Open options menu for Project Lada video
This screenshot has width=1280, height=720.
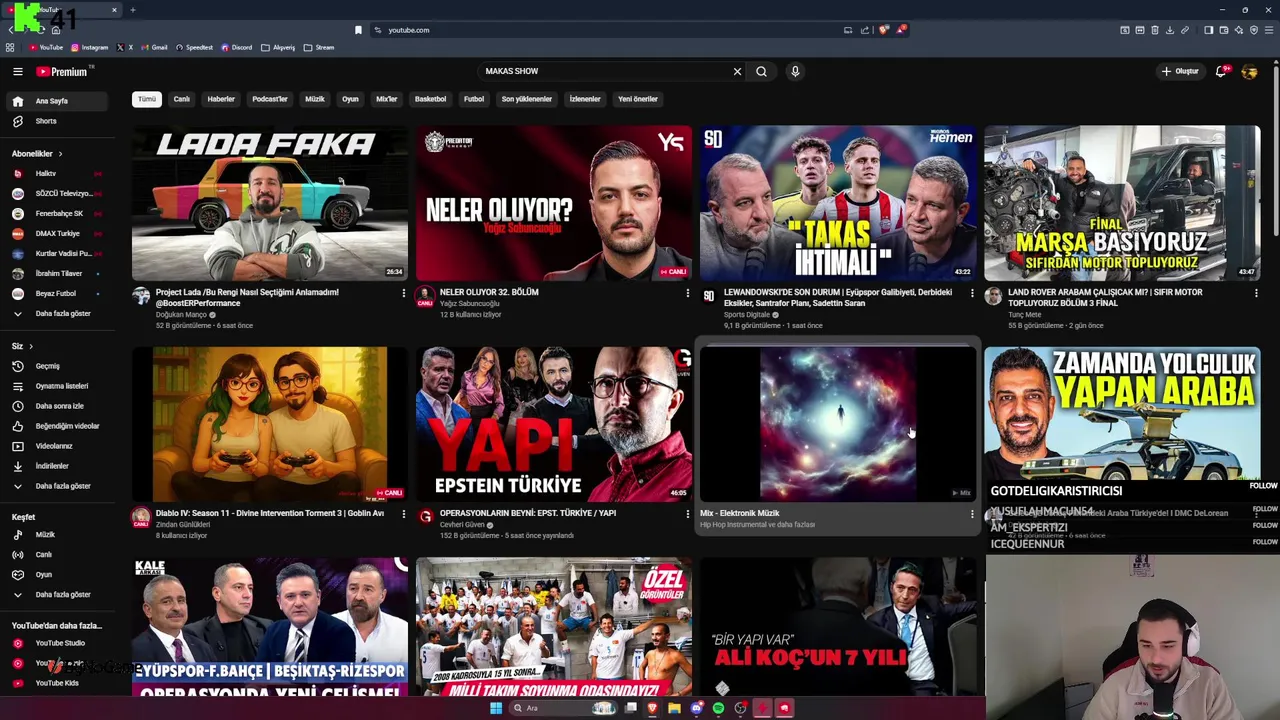pos(403,293)
